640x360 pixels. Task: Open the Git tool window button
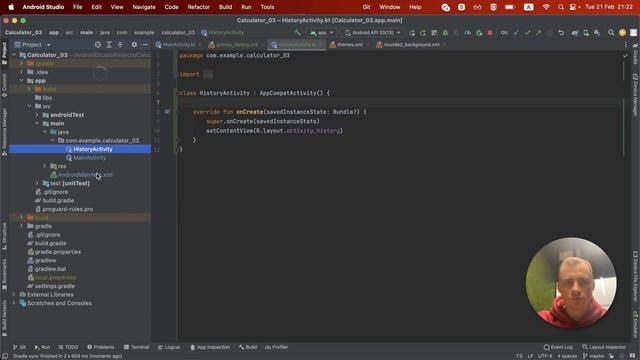19,347
